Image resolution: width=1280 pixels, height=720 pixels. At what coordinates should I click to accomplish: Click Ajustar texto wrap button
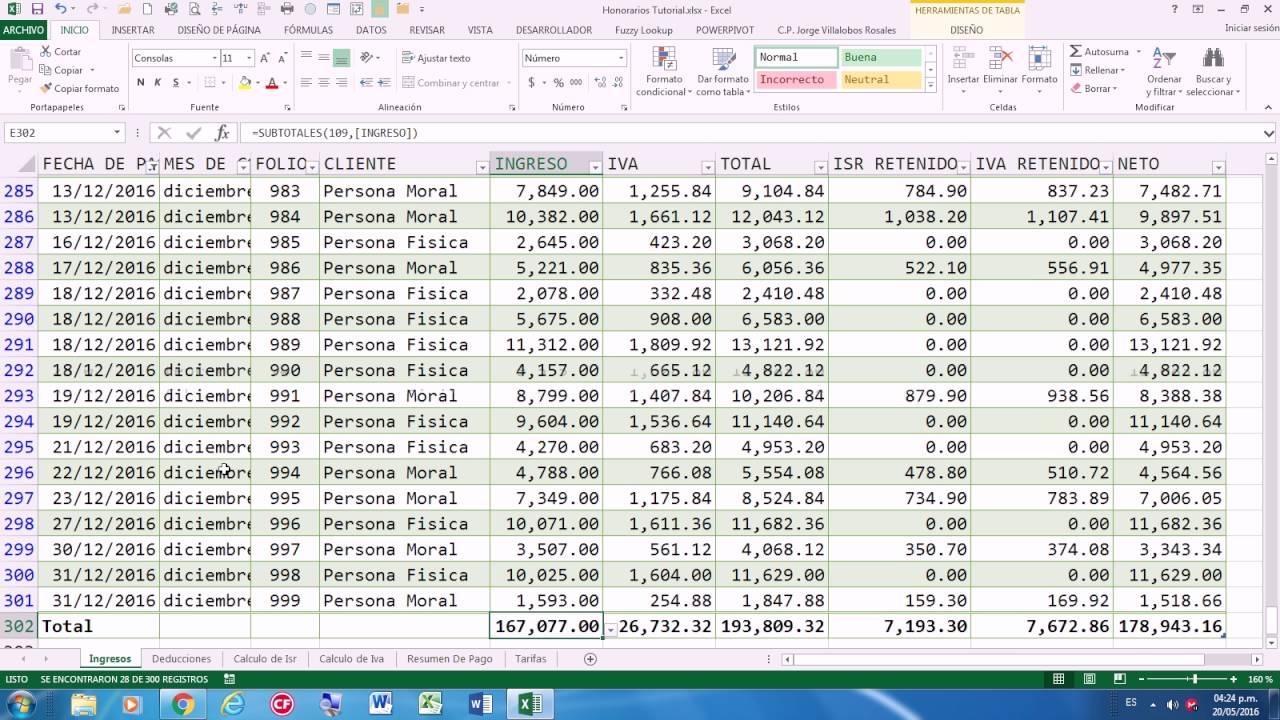click(x=436, y=58)
